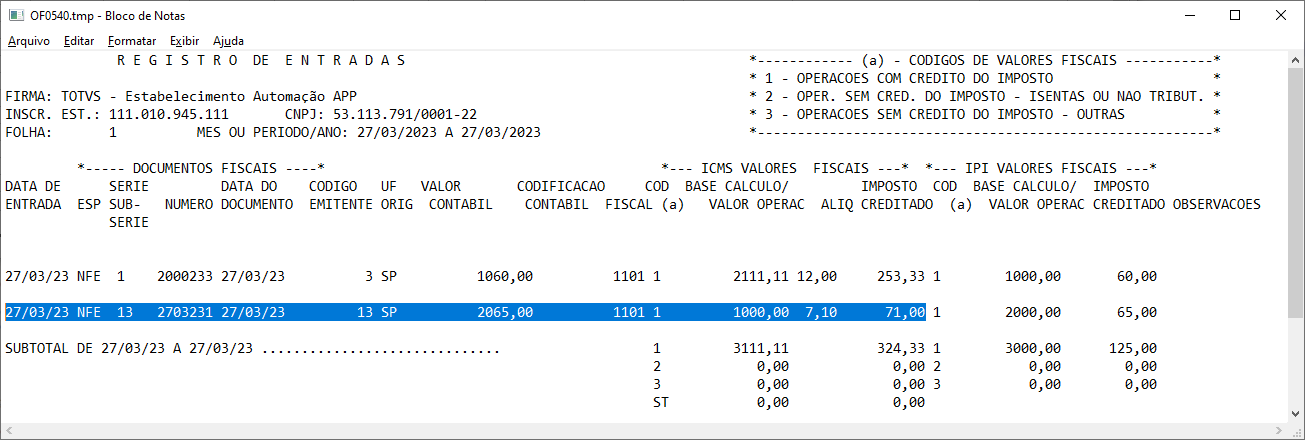Click the vertical scrollbar up arrow
This screenshot has height=440, width=1305.
tap(1295, 60)
